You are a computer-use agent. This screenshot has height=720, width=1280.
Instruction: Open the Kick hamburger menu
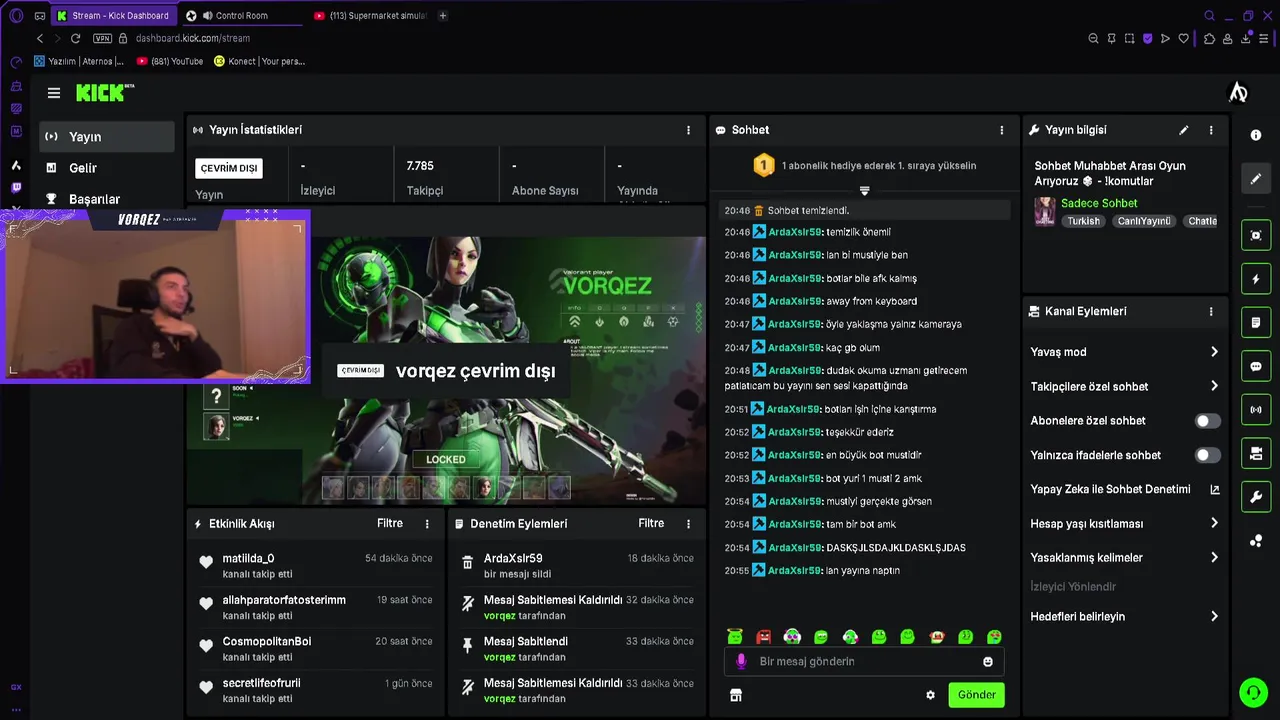(x=54, y=93)
